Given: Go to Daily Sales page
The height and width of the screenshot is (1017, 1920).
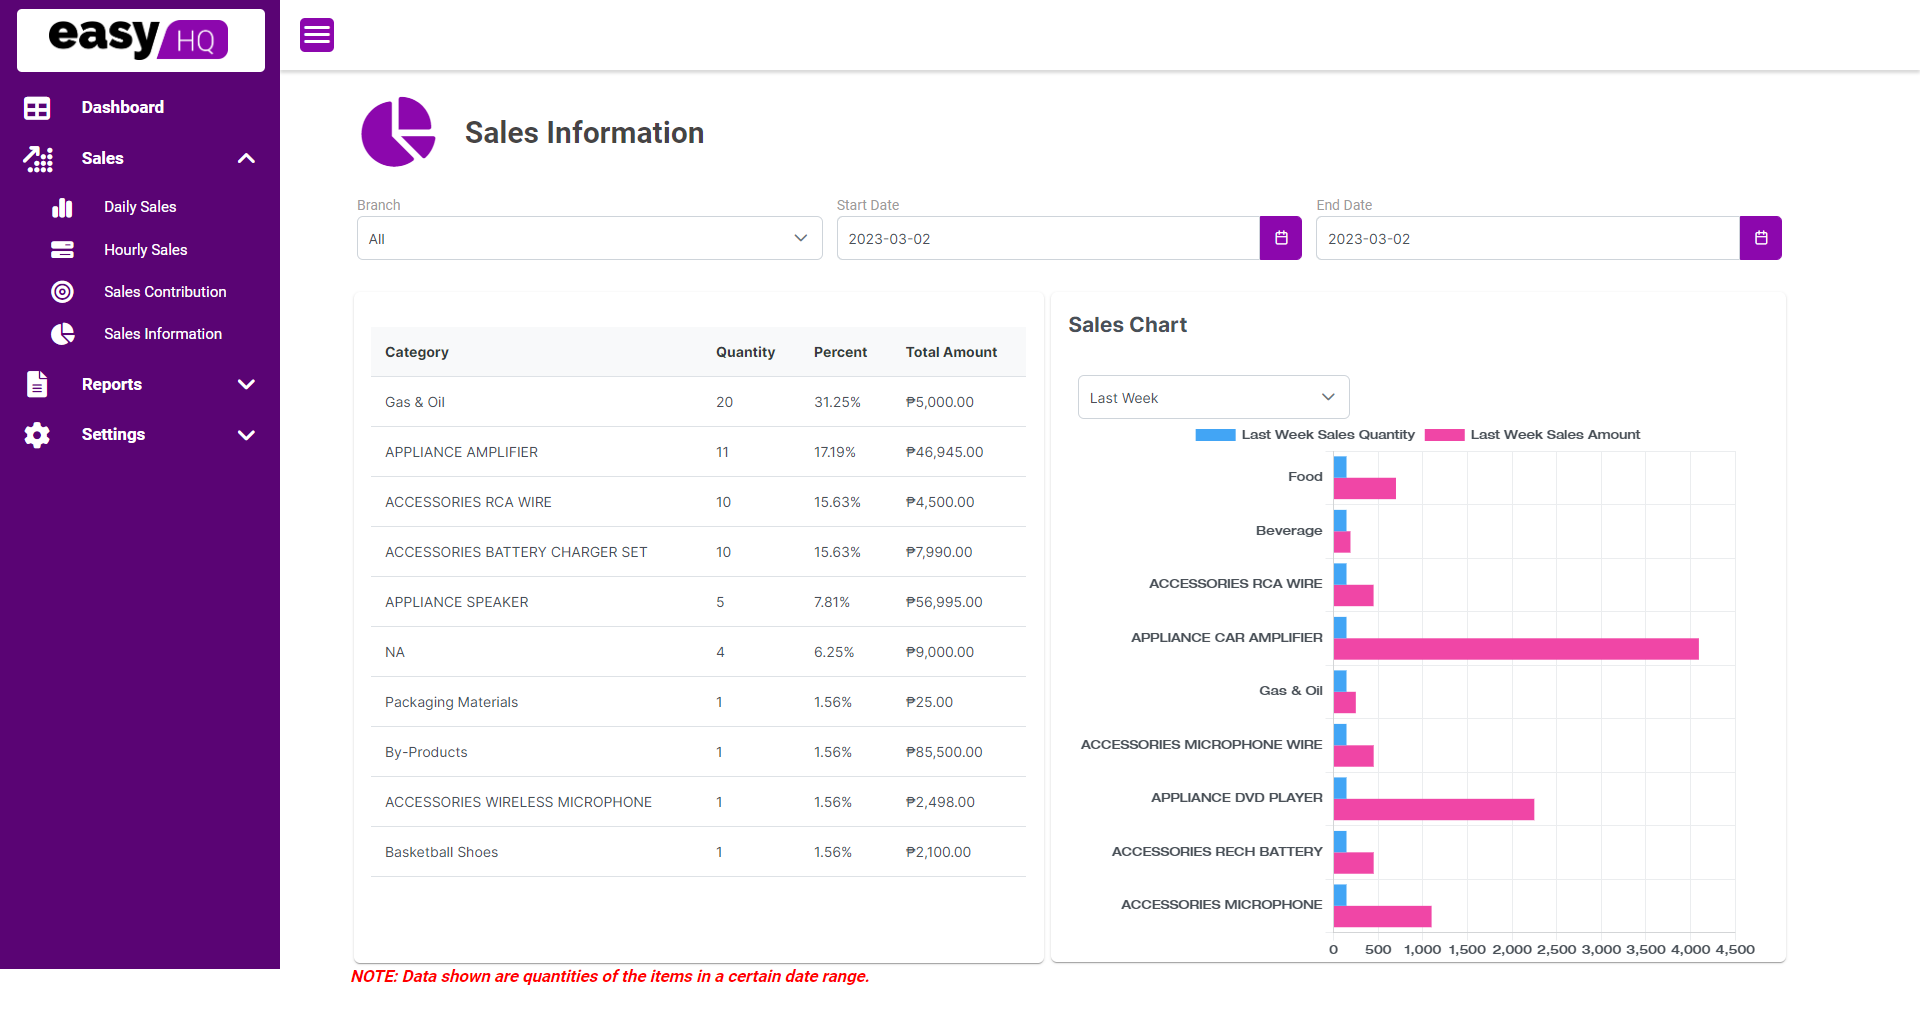Looking at the screenshot, I should (140, 207).
